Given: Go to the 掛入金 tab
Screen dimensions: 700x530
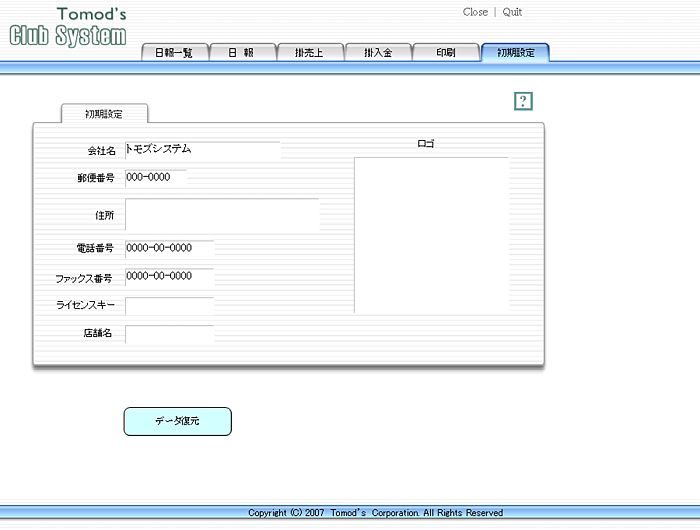Looking at the screenshot, I should (377, 53).
